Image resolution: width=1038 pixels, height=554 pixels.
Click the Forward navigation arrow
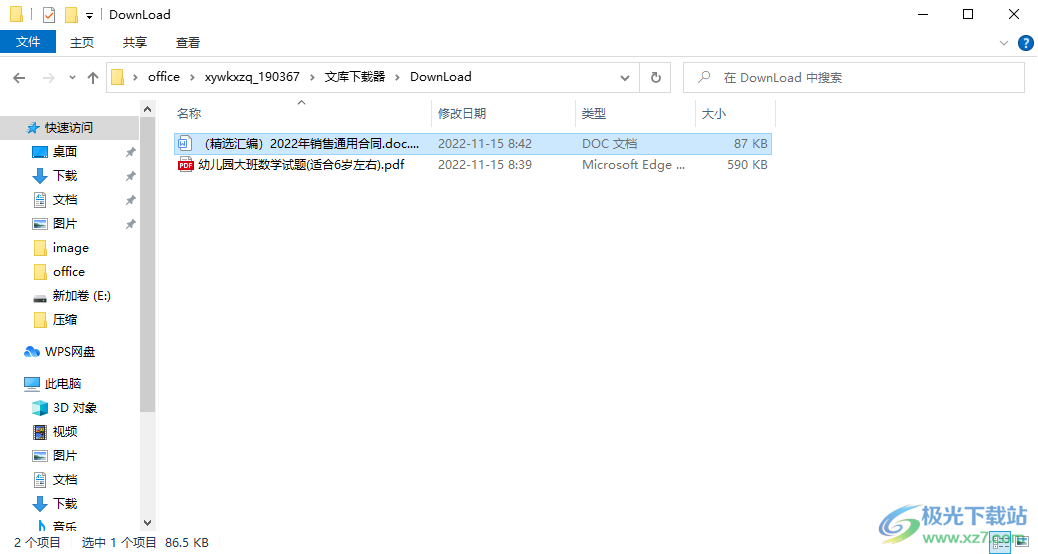[x=48, y=78]
